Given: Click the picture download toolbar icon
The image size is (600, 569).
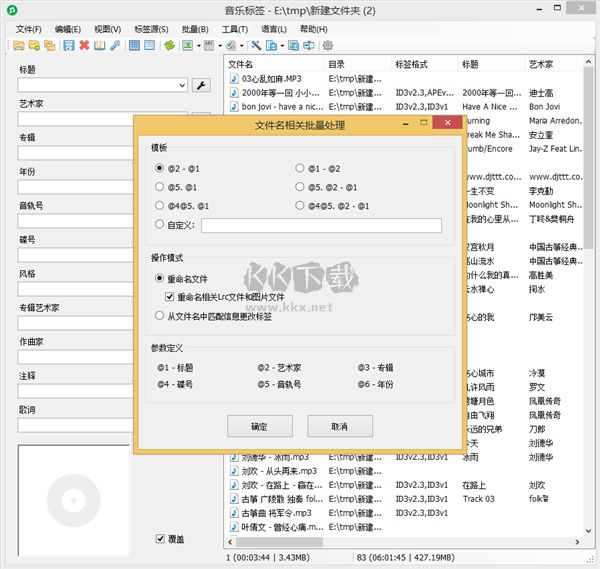Looking at the screenshot, I should pos(188,46).
